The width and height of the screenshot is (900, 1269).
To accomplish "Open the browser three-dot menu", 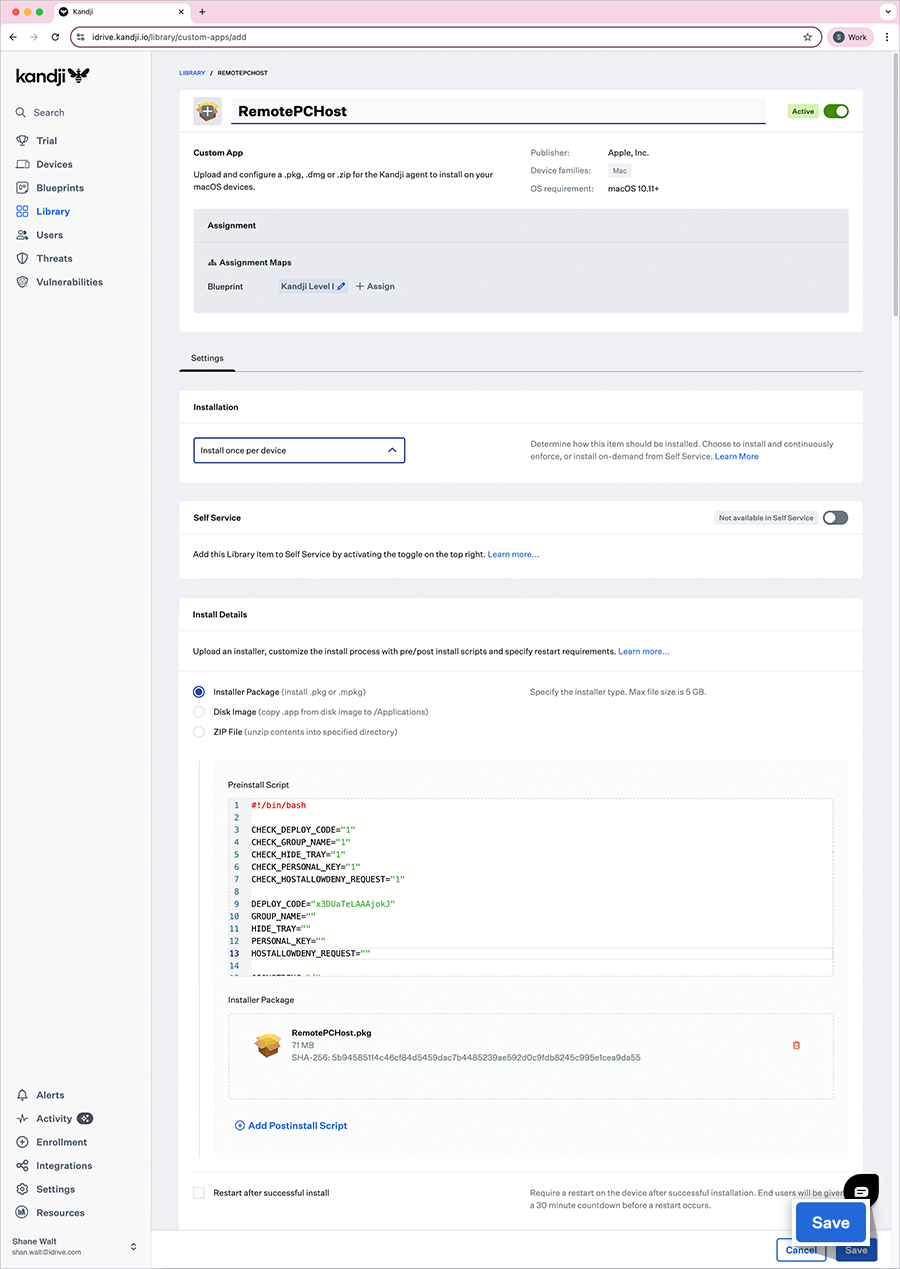I will coord(886,37).
